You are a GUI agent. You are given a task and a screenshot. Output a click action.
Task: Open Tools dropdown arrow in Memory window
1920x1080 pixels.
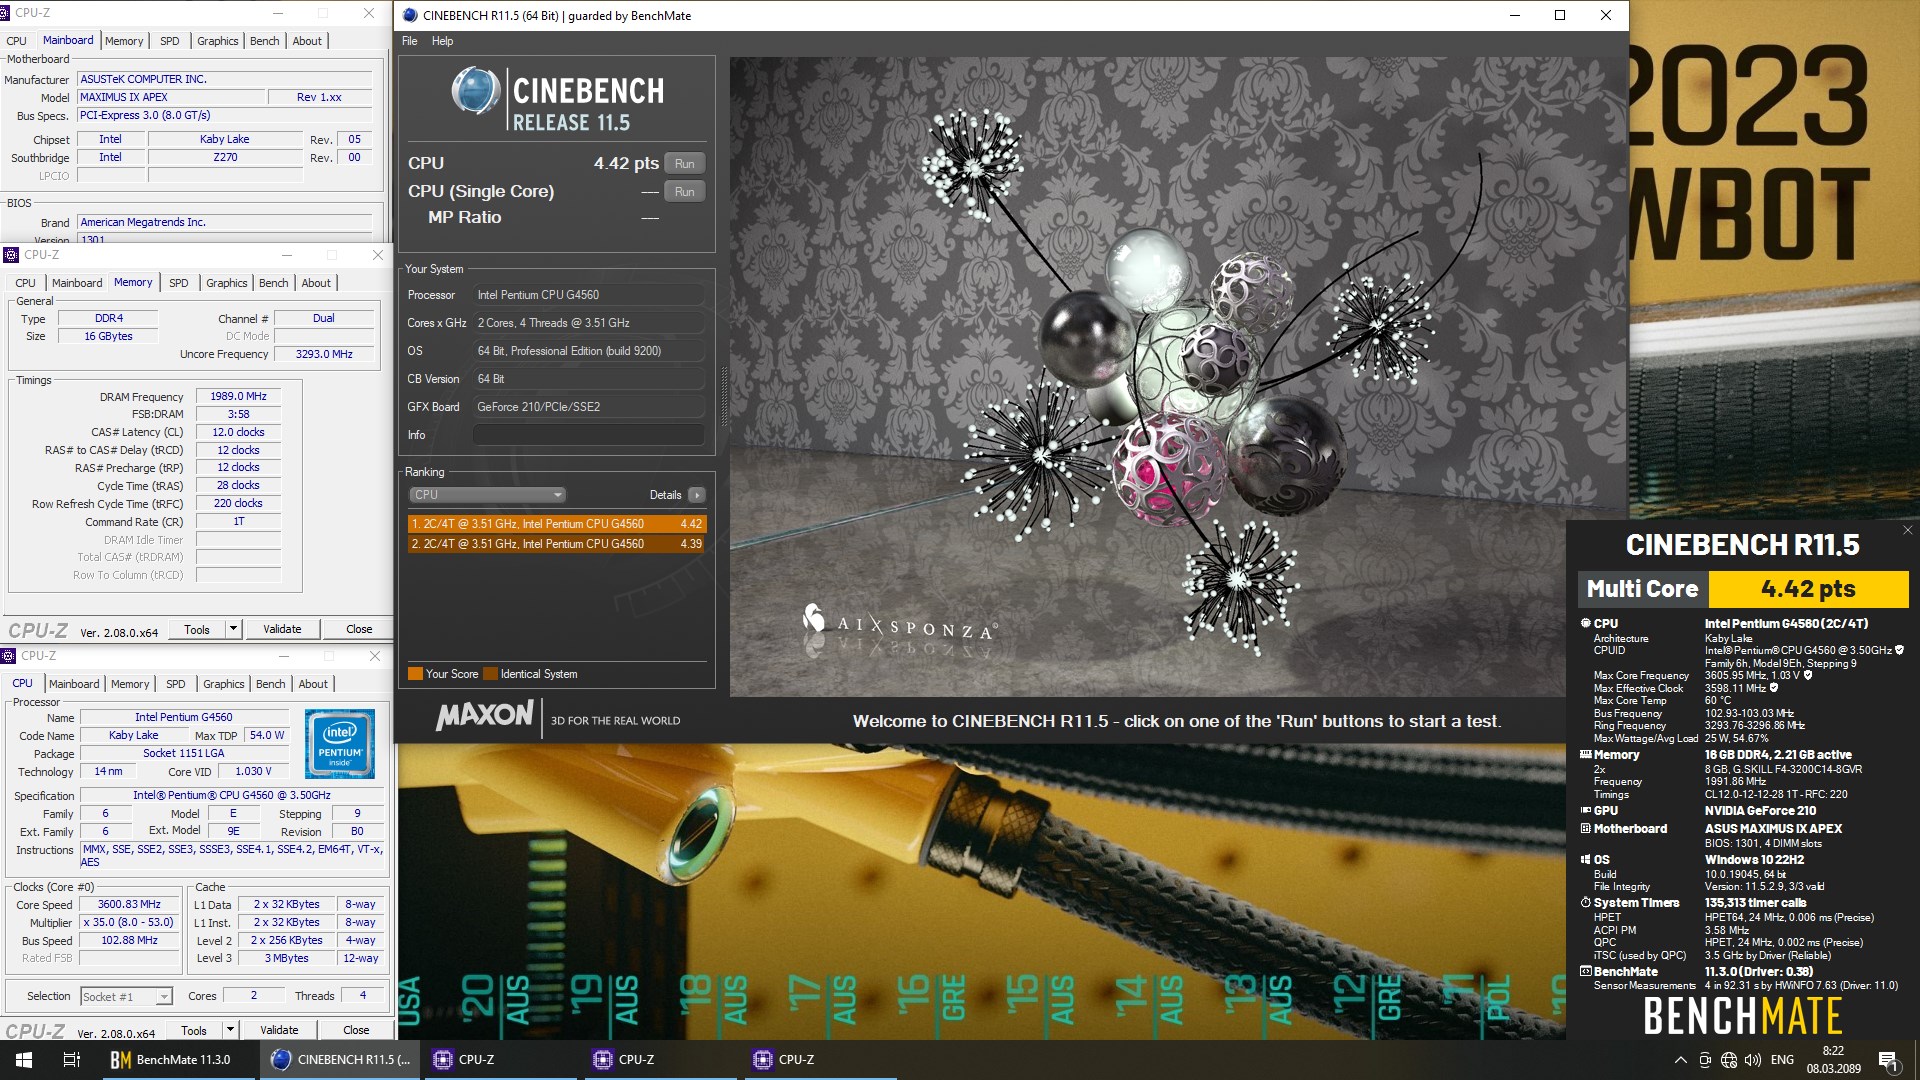pos(233,629)
